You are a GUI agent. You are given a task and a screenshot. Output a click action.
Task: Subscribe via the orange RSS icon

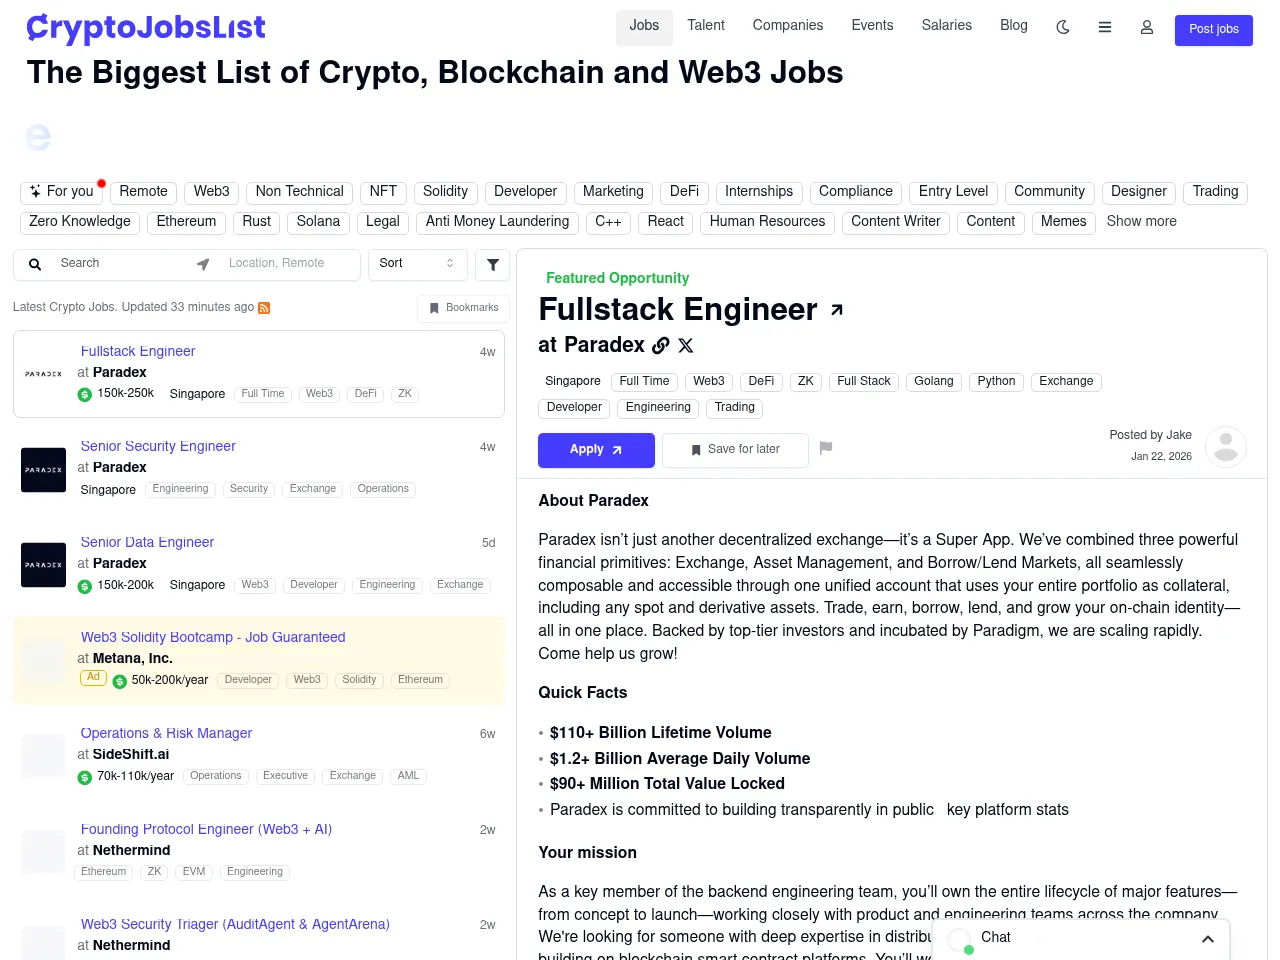263,308
